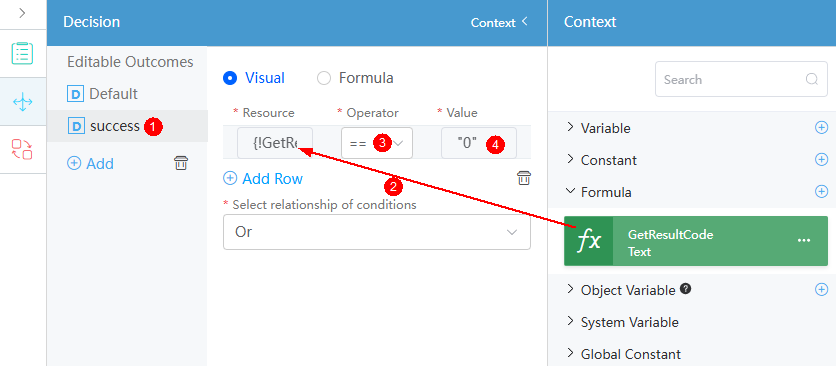This screenshot has height=366, width=836.
Task: Open GetResultCode more options ellipsis
Action: pyautogui.click(x=803, y=241)
